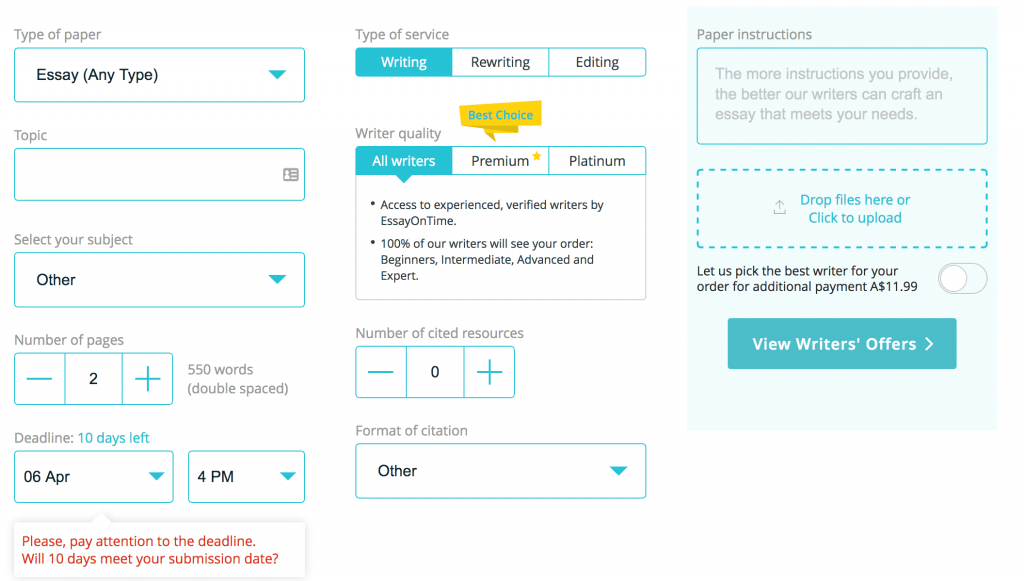Decrease cited resources with minus icon
This screenshot has width=1024, height=581.
point(381,372)
